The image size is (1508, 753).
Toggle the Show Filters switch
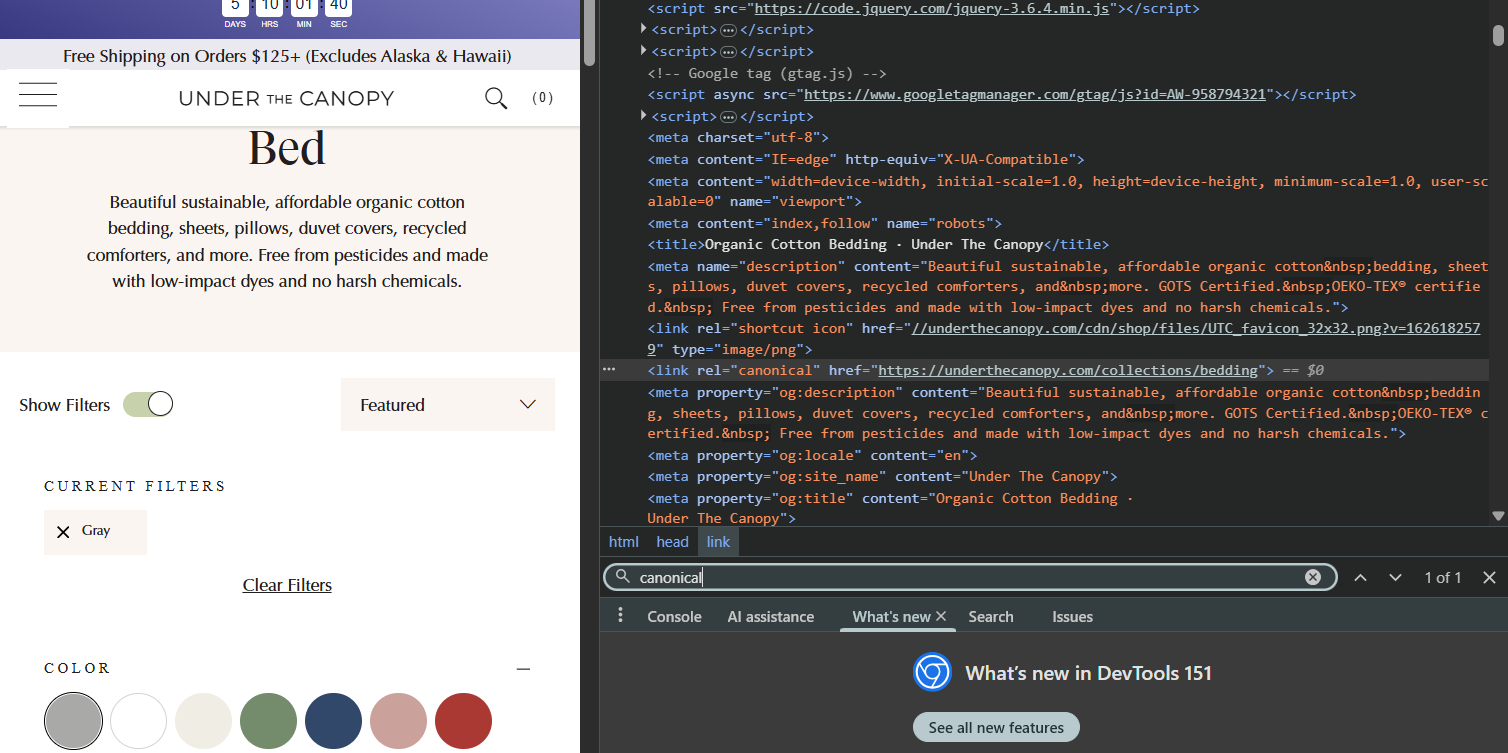(x=148, y=404)
